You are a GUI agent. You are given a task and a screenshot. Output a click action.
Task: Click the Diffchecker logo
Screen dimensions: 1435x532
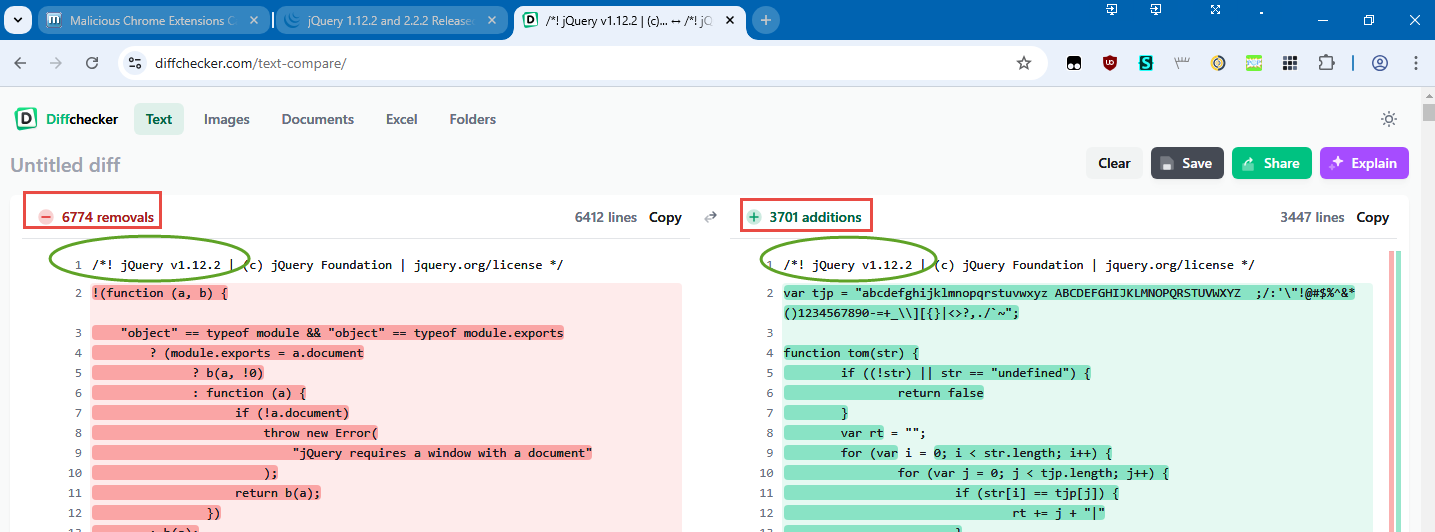click(66, 119)
